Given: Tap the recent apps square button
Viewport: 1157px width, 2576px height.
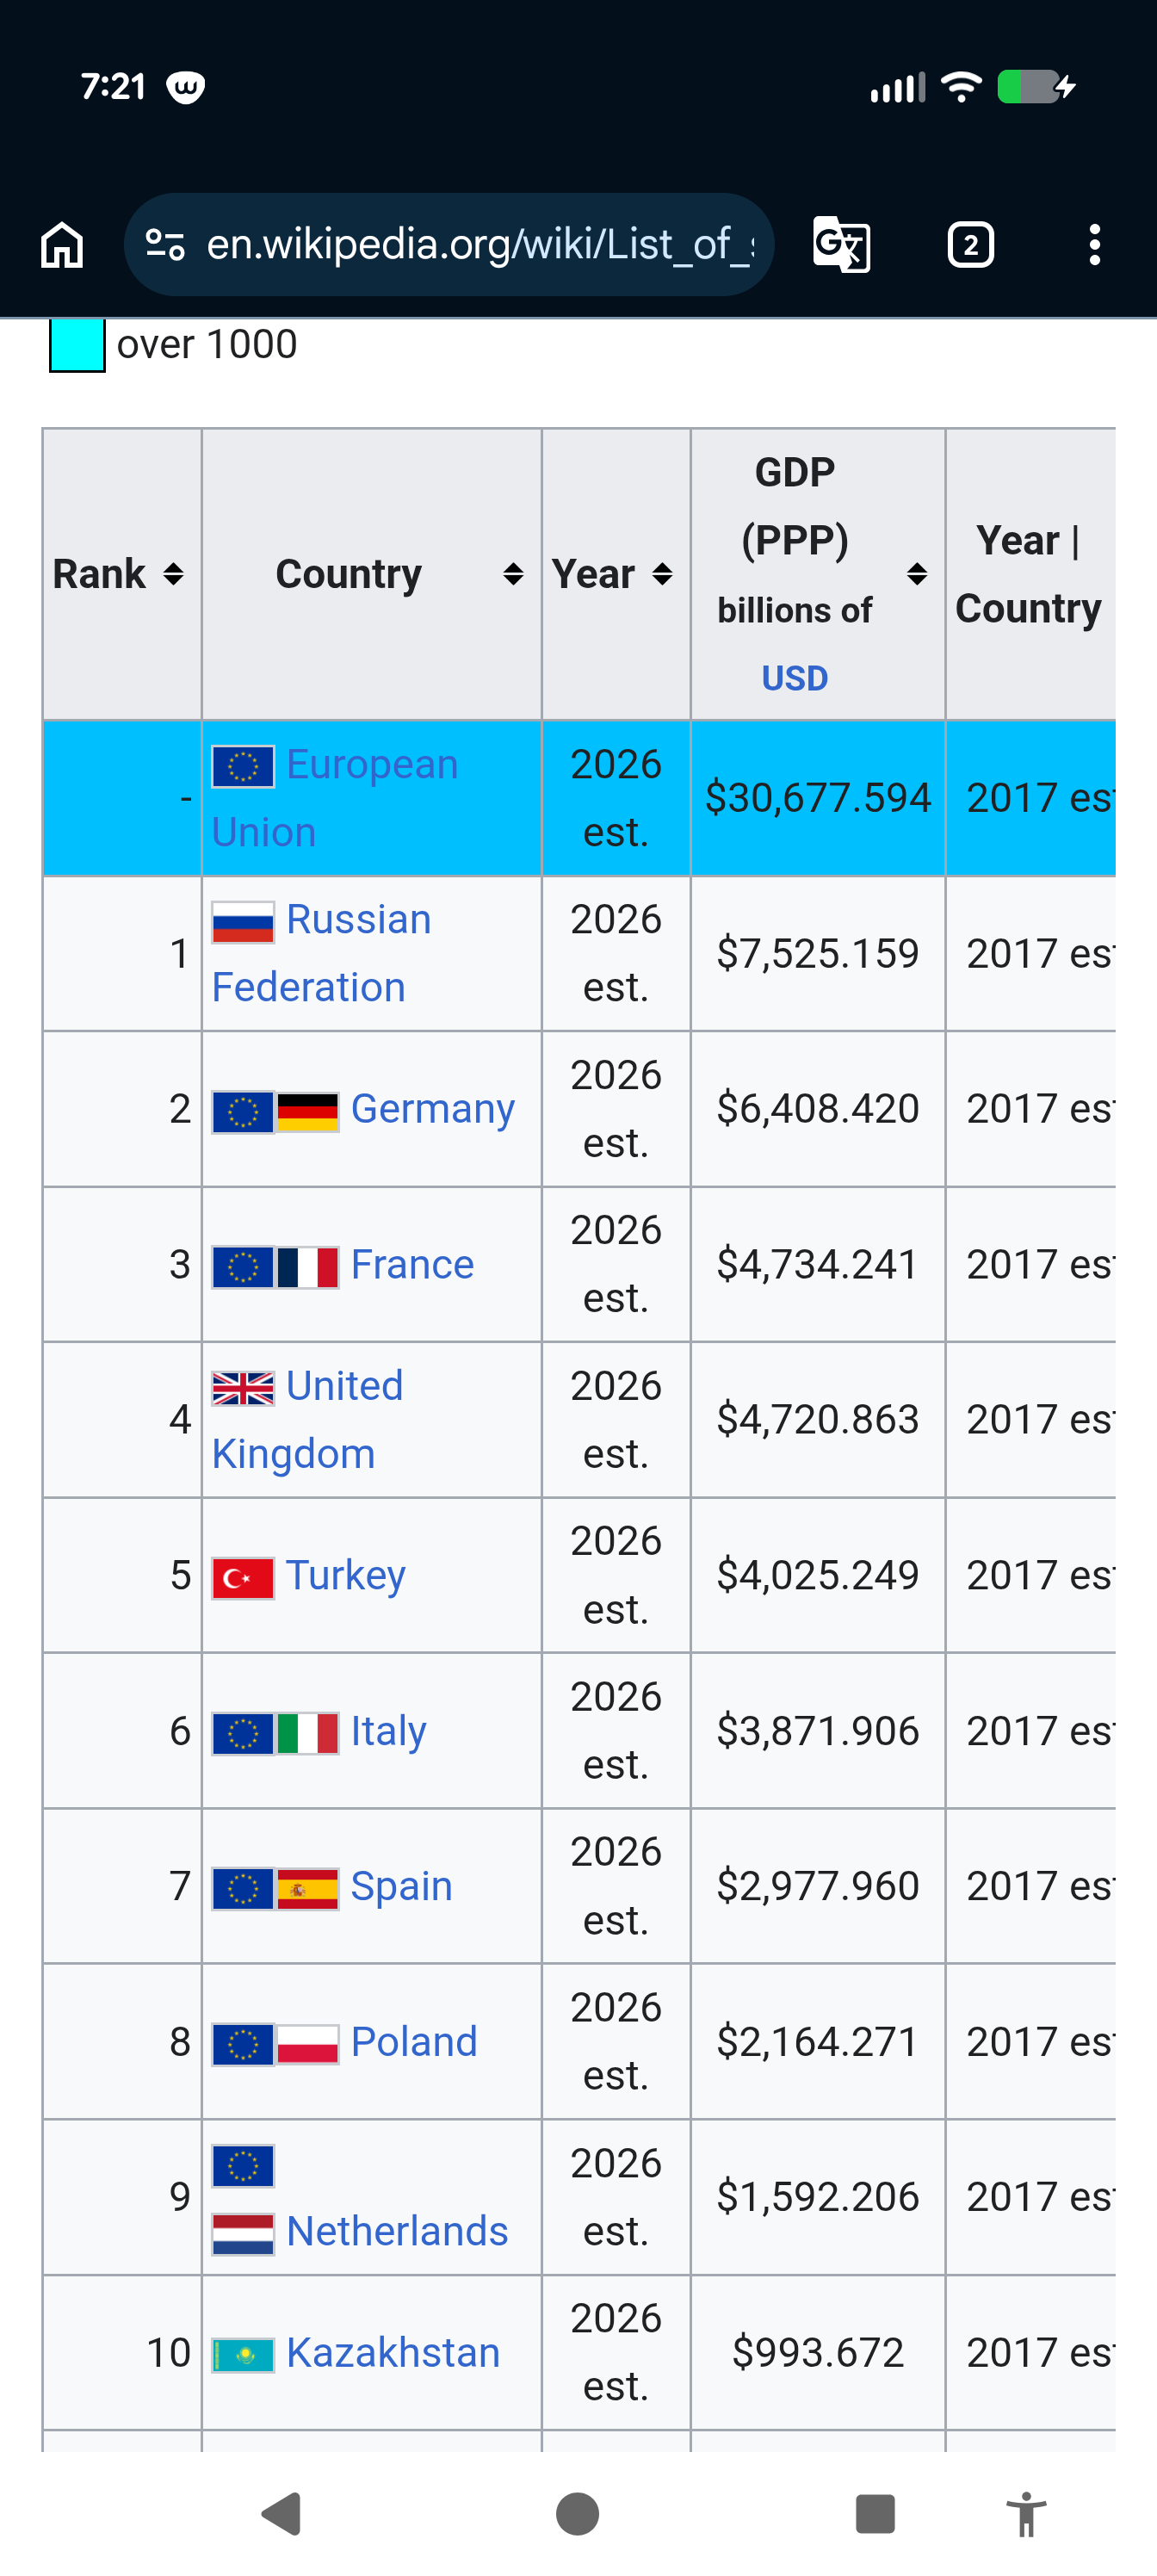Looking at the screenshot, I should pos(875,2514).
